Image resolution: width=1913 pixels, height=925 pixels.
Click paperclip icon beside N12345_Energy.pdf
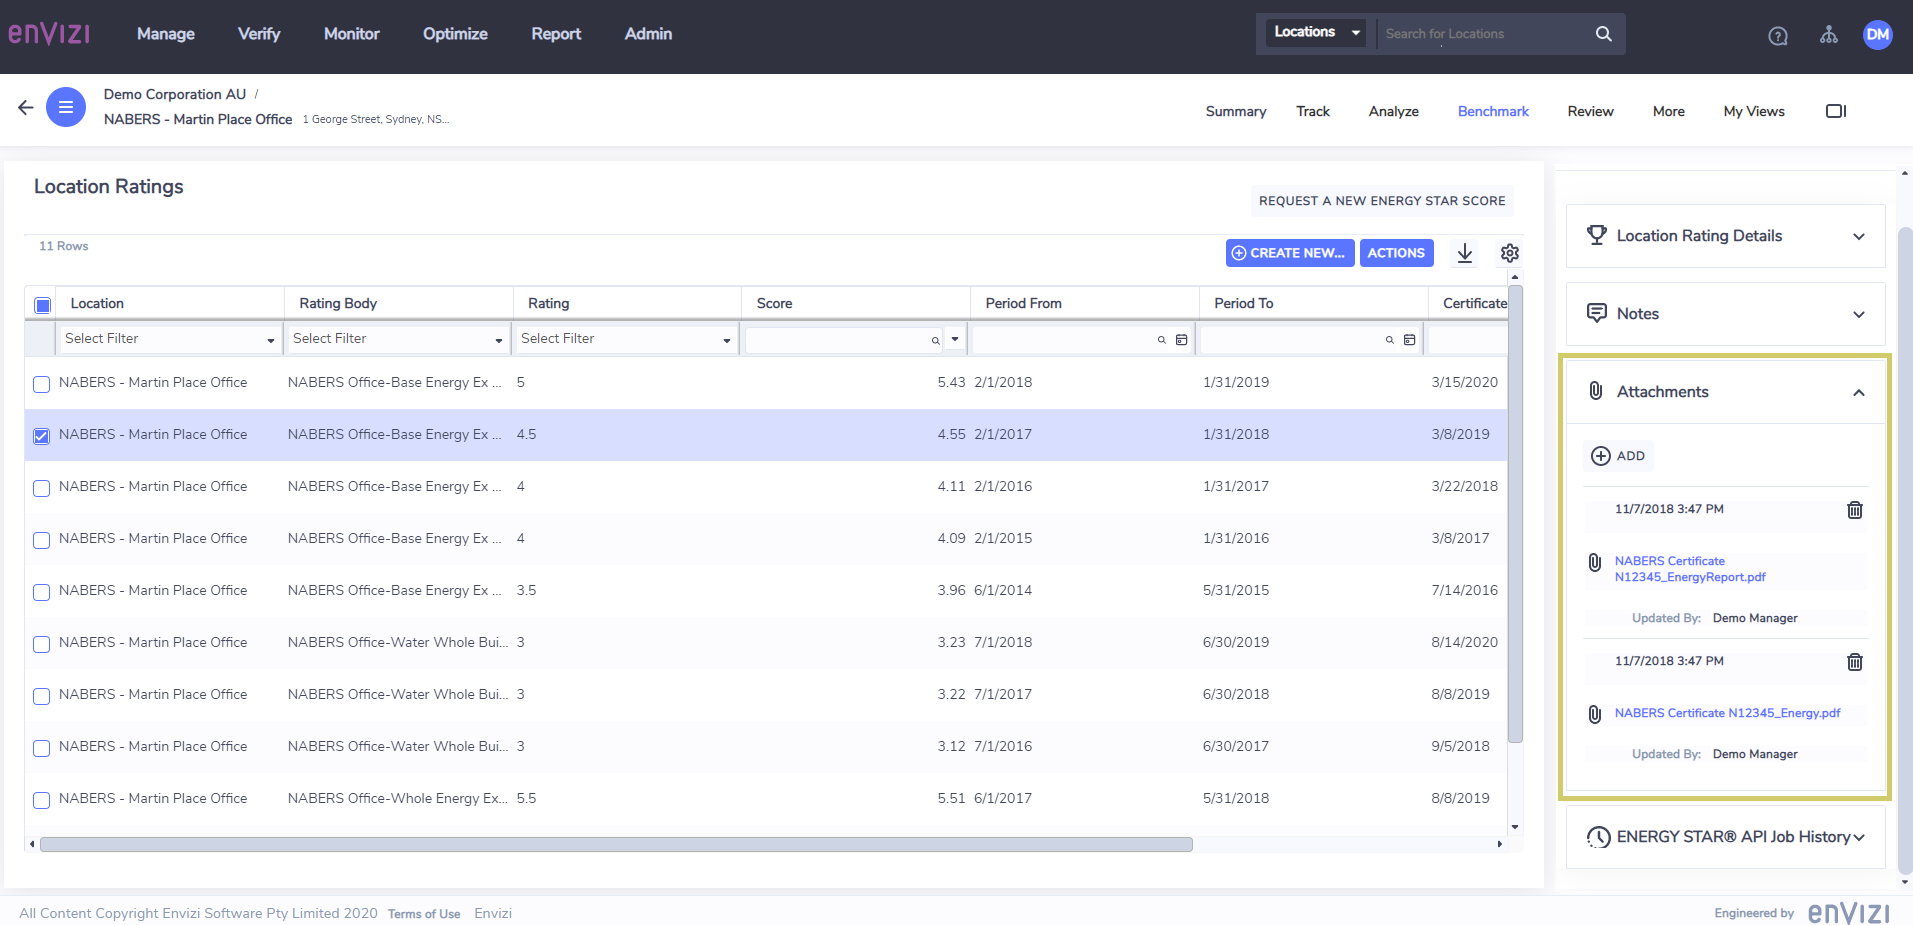tap(1595, 714)
